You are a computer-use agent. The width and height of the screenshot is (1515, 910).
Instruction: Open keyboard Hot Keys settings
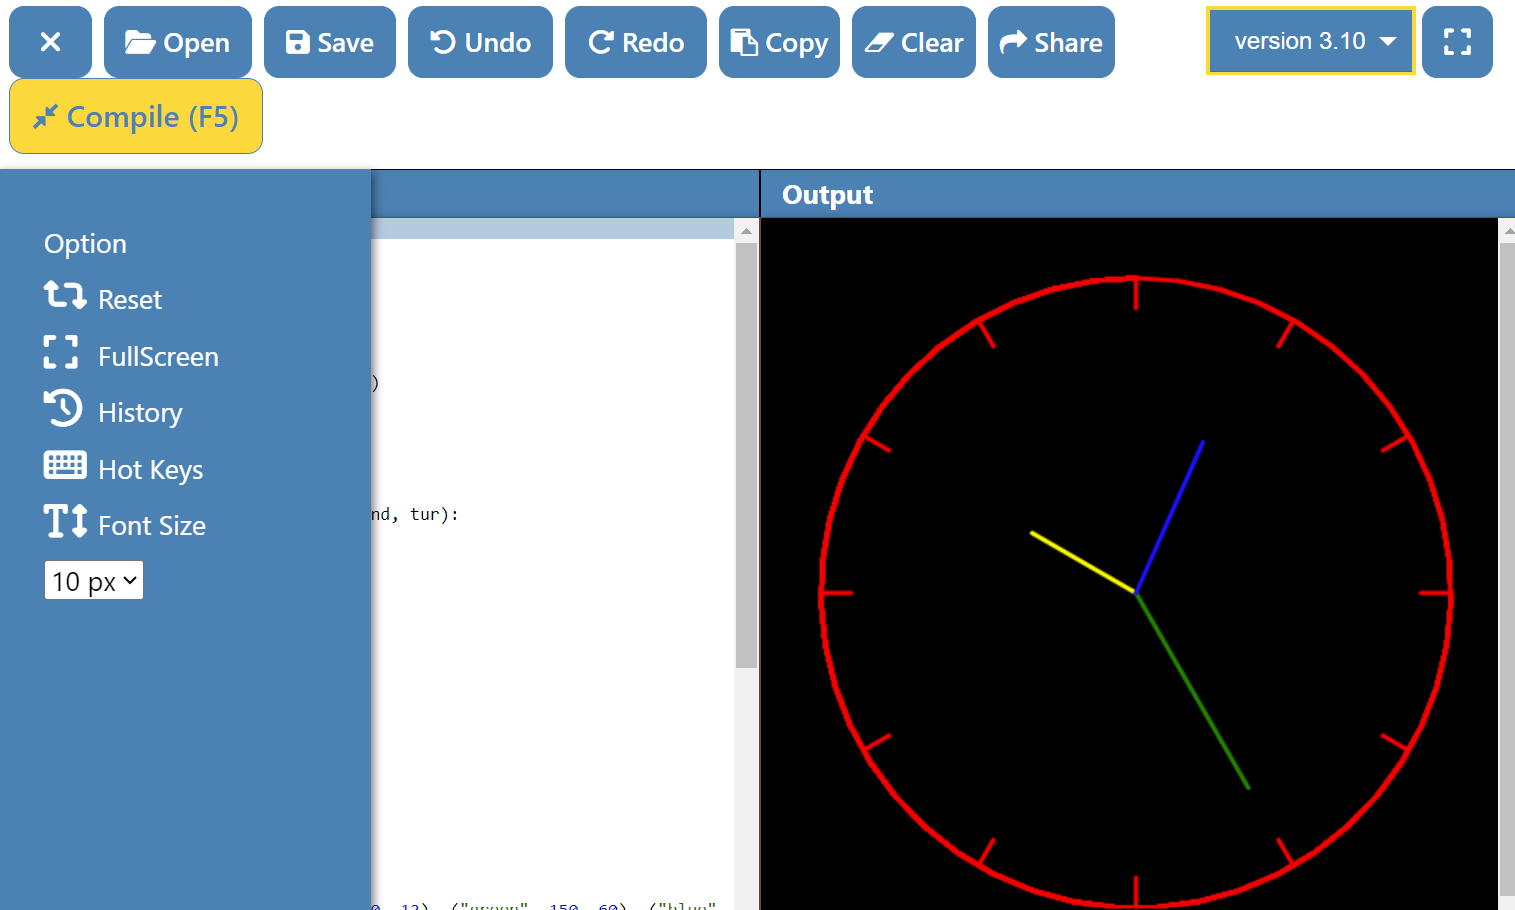click(151, 468)
